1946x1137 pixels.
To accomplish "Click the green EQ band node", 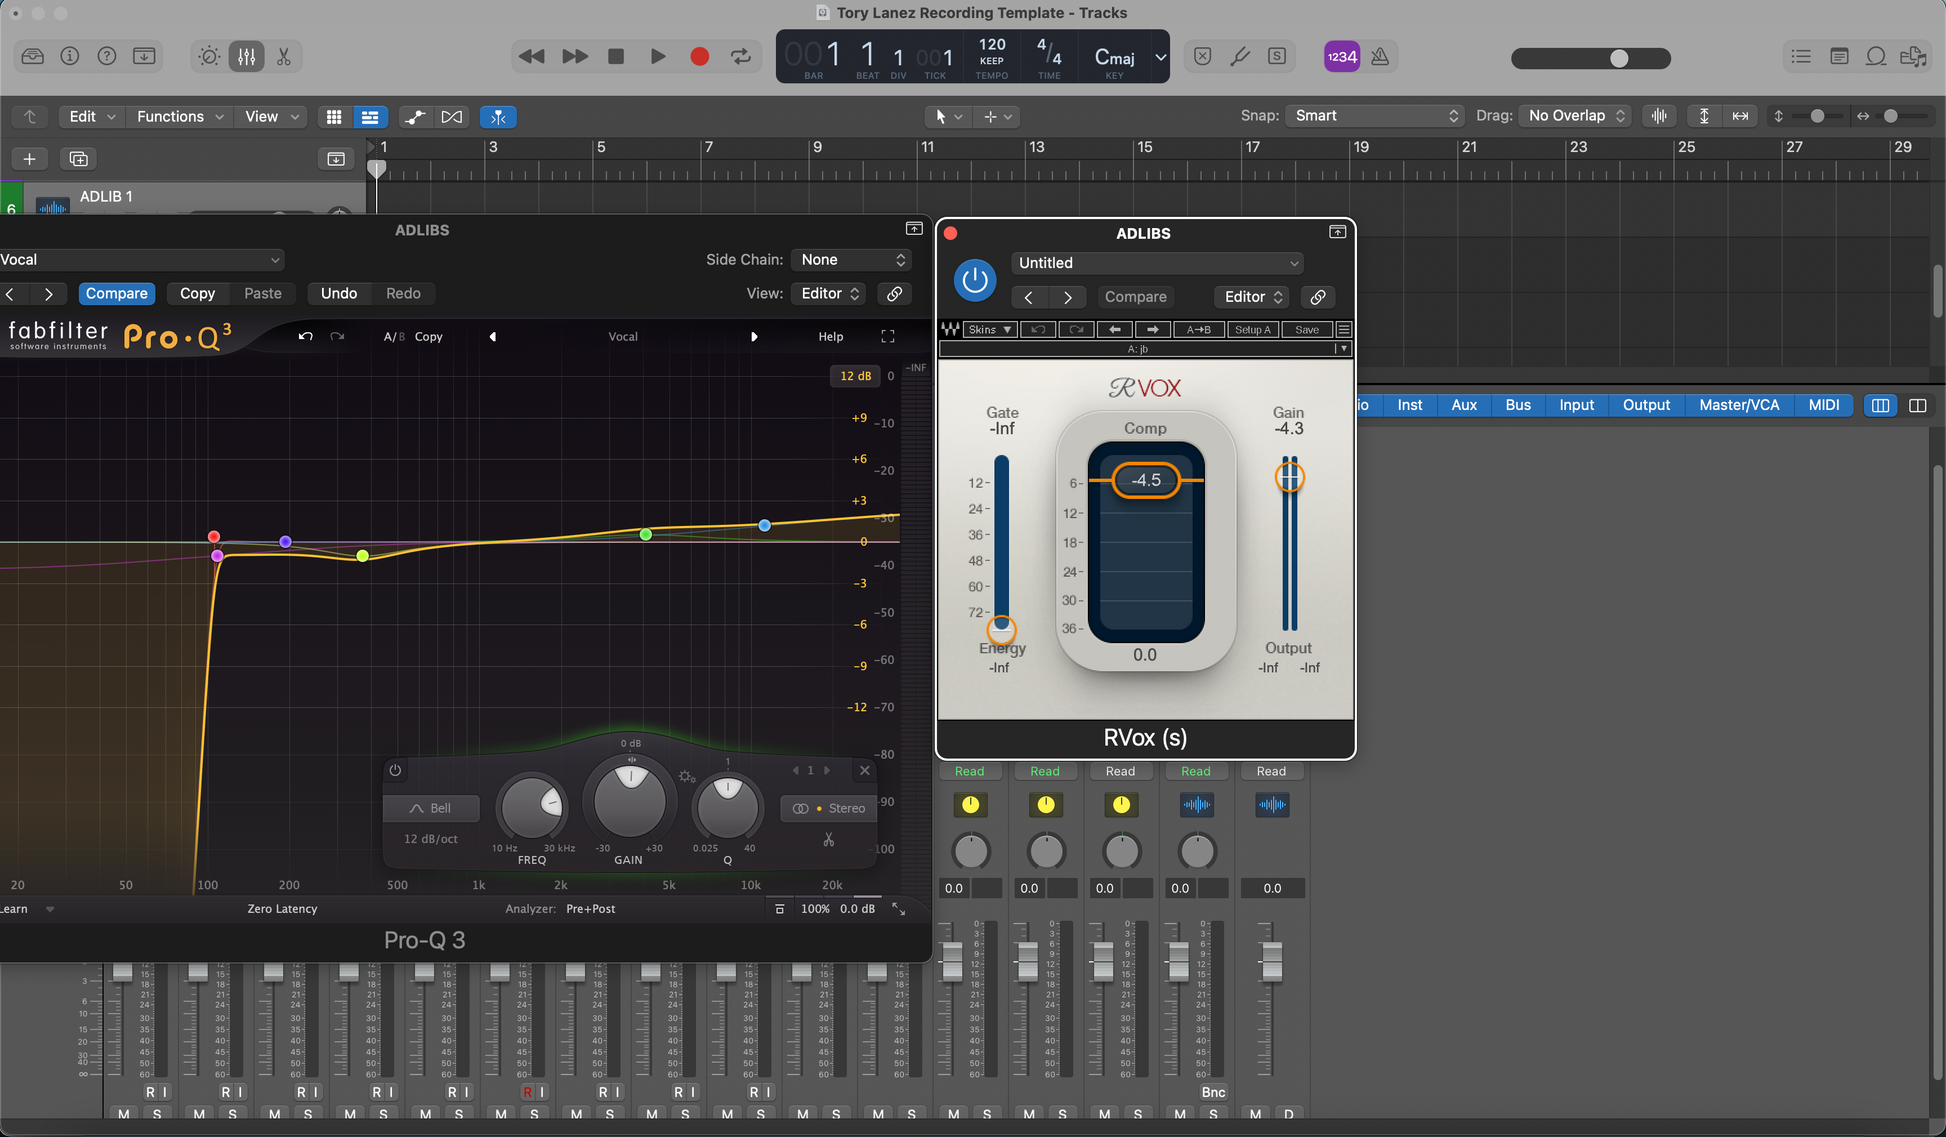I will click(x=646, y=534).
